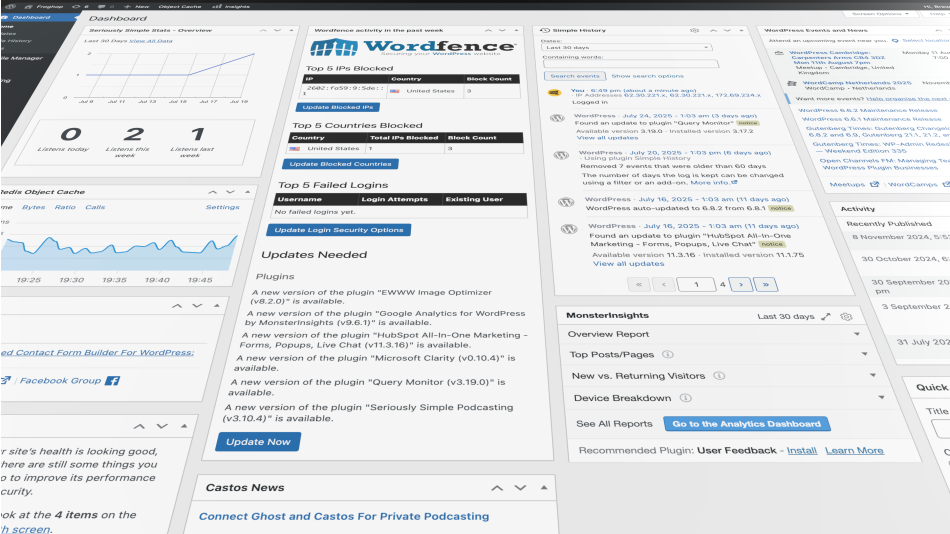
Task: Move the Castos News widget up
Action: pos(496,488)
